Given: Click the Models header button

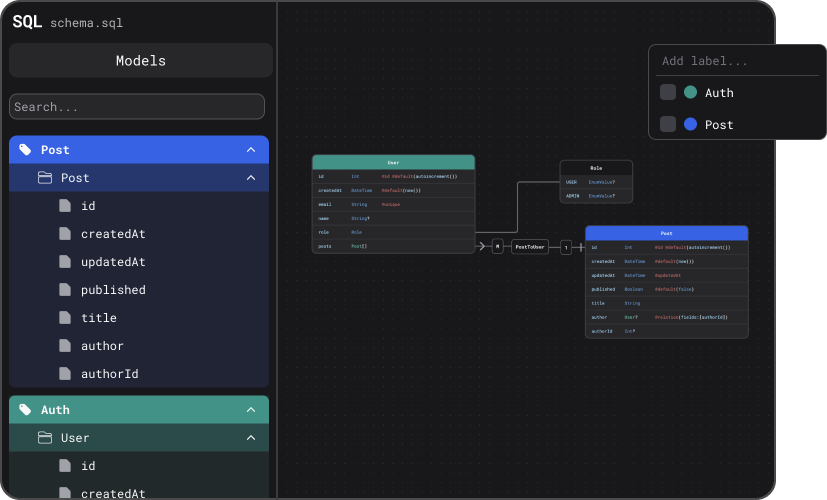Looking at the screenshot, I should coord(141,61).
